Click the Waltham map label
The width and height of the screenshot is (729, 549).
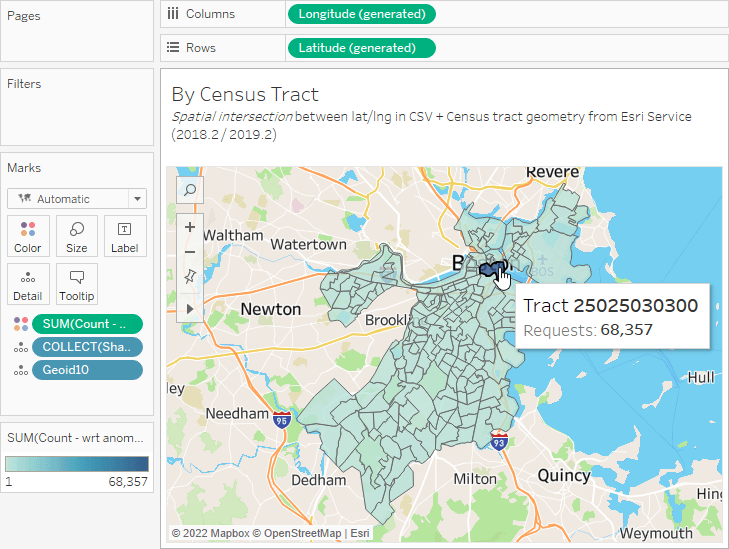(233, 235)
